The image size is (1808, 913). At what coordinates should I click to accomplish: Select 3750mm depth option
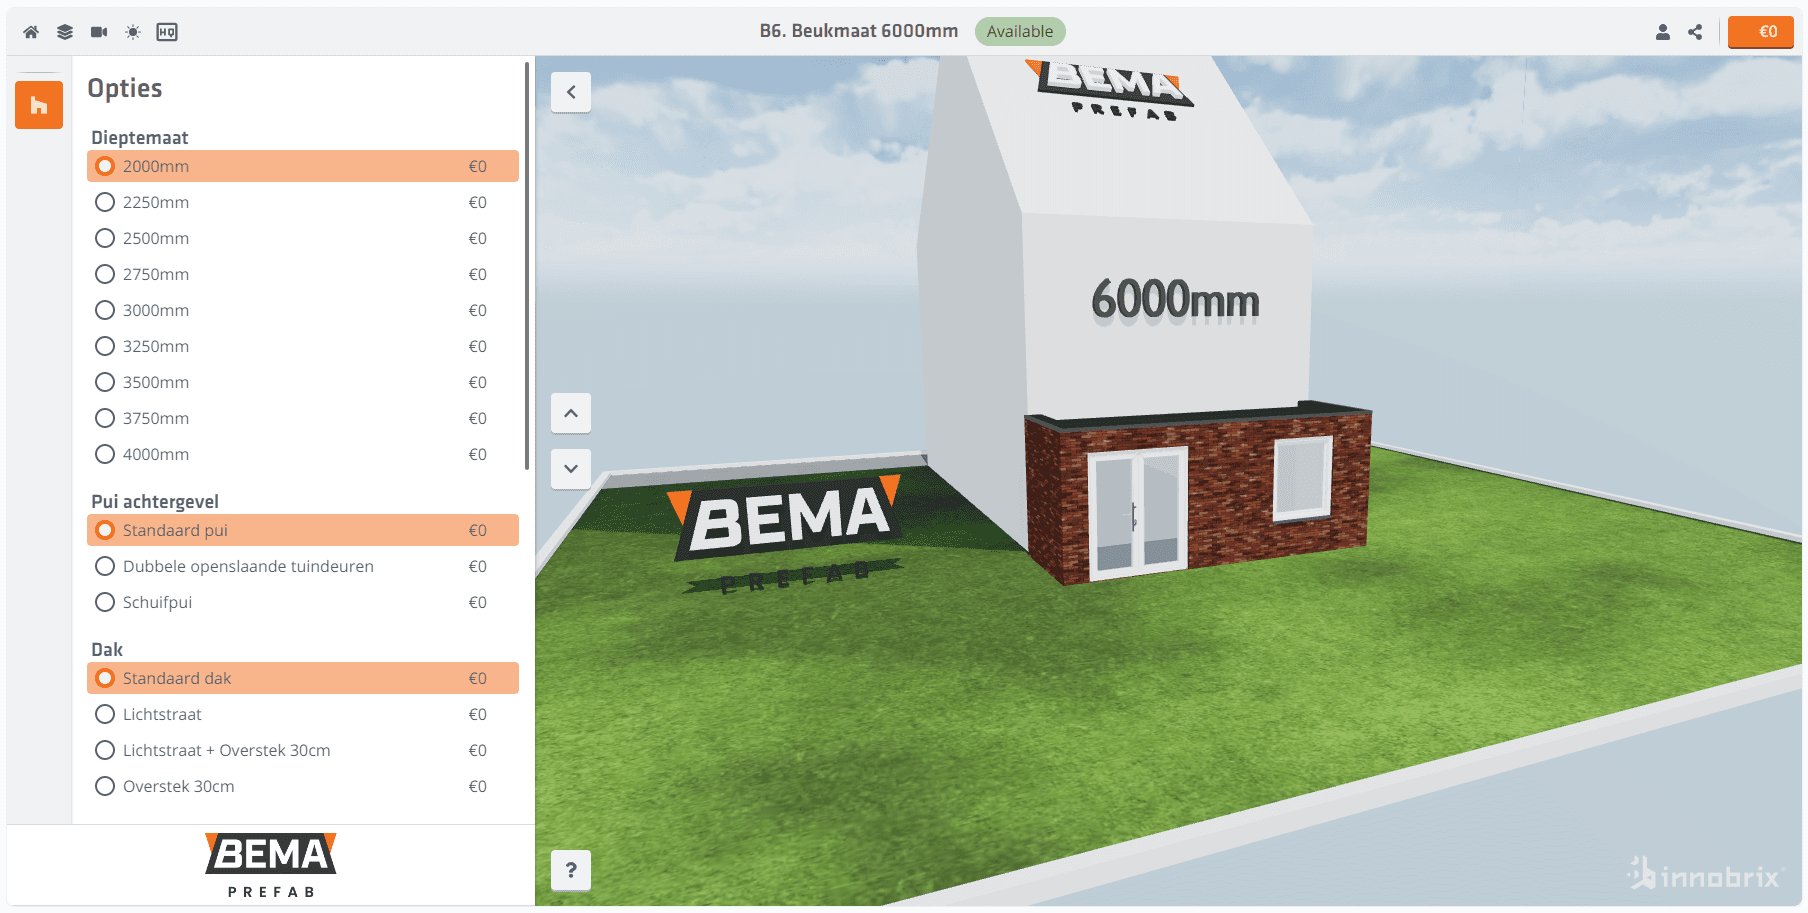coord(303,418)
